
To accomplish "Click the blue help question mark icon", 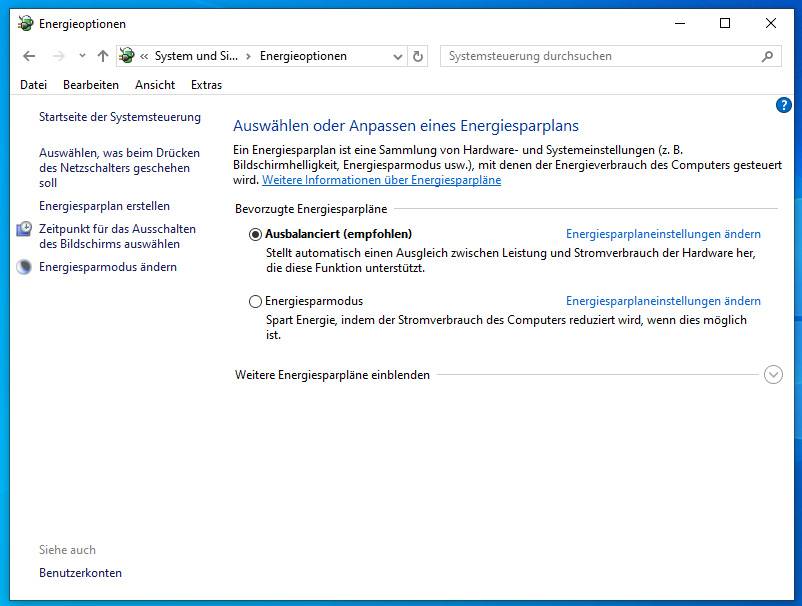I will coord(783,105).
